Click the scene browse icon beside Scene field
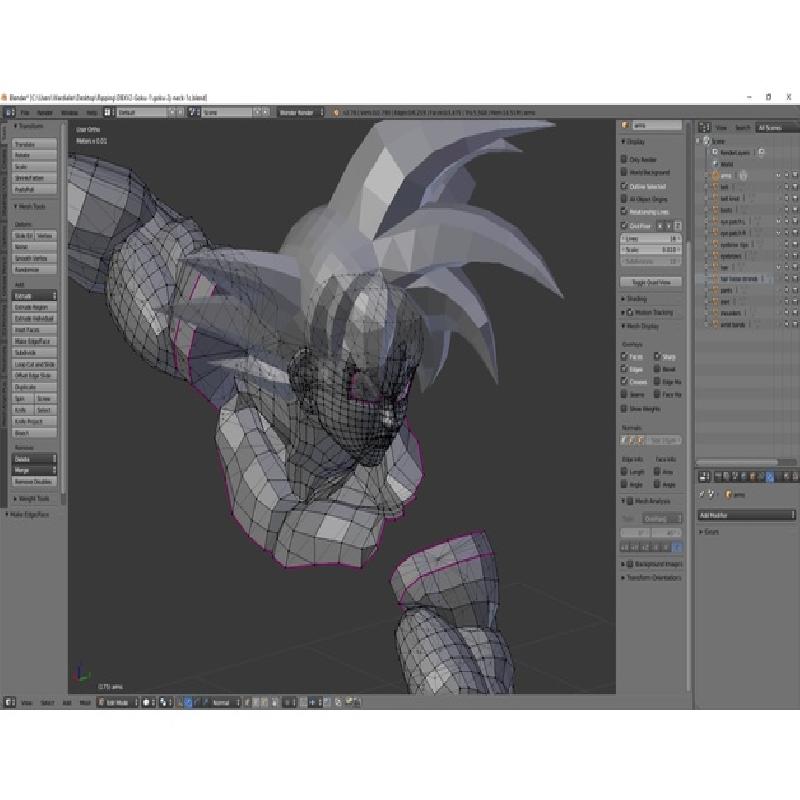The height and width of the screenshot is (800, 800). click(193, 112)
